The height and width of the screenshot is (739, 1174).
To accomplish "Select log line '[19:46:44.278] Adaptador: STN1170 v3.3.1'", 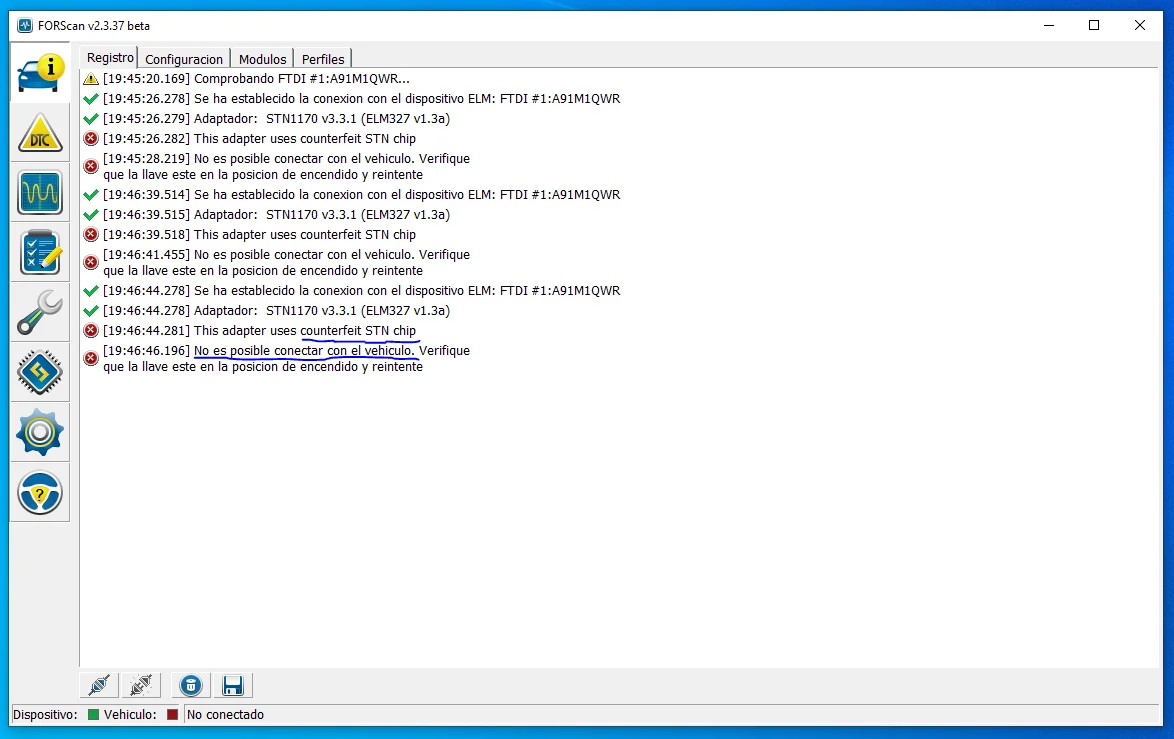I will coord(276,311).
